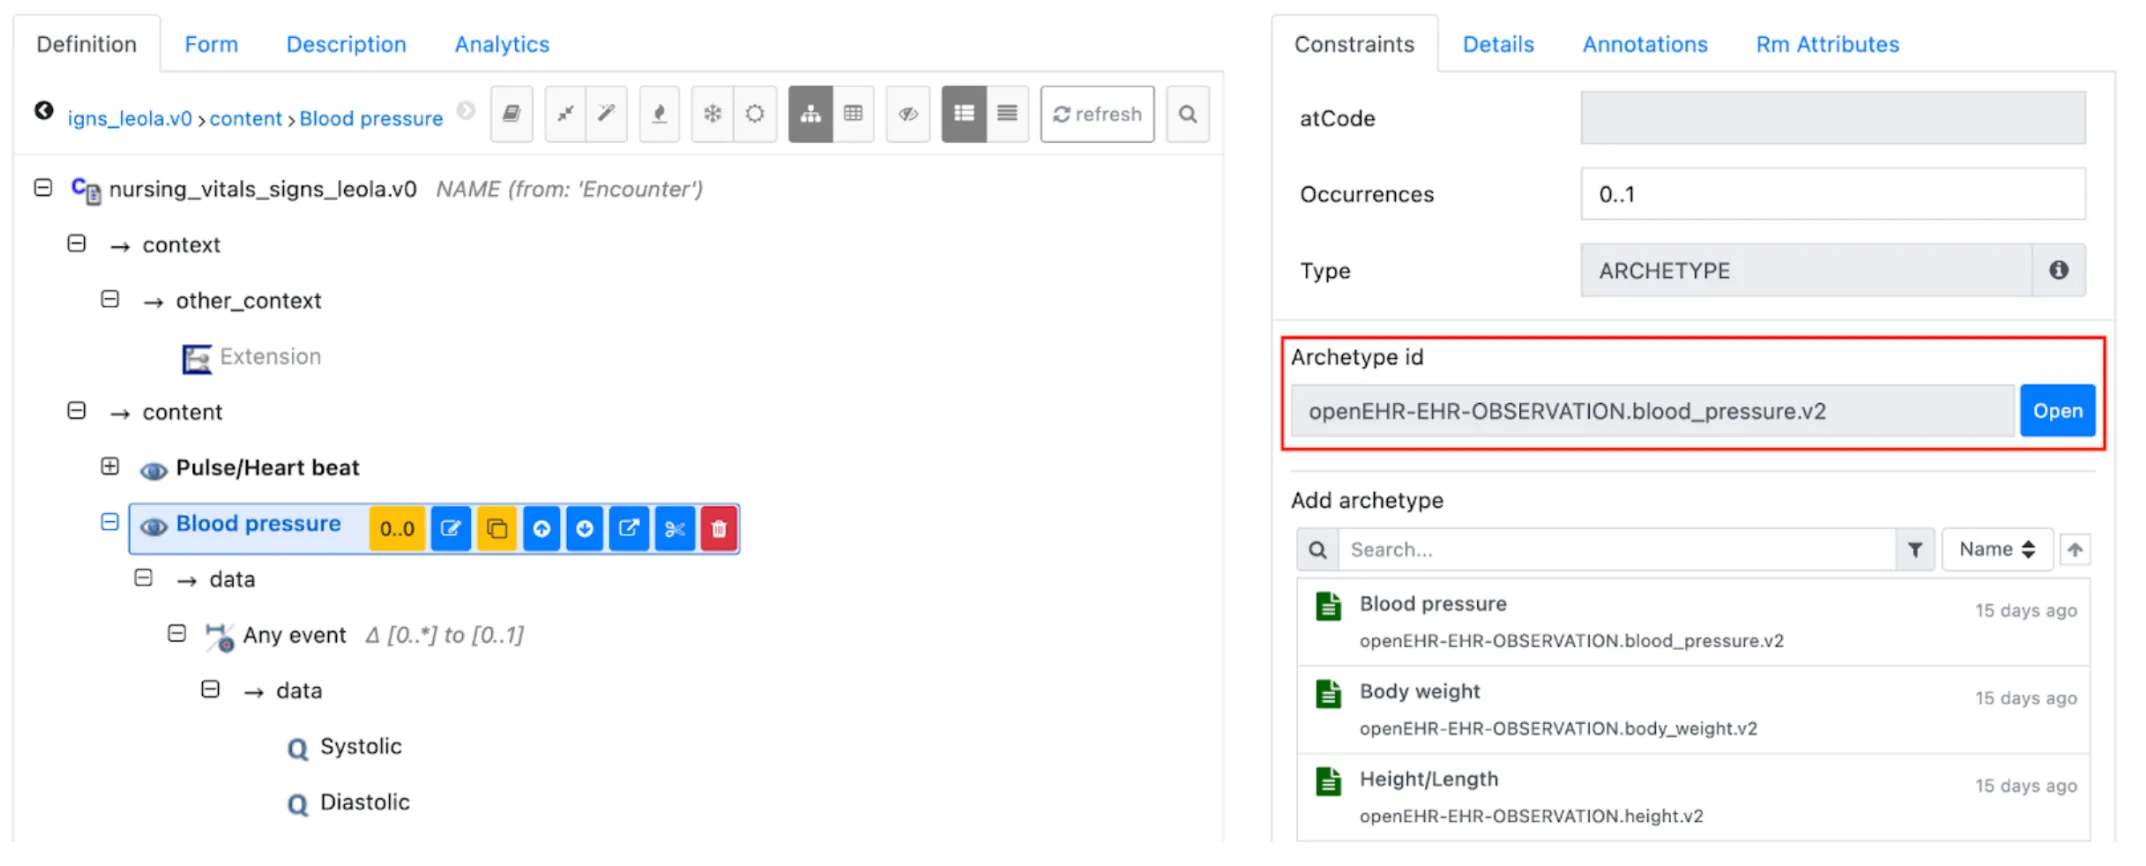Viewport: 2146px width, 866px height.
Task: Click the back arrow in the breadcrumb
Action: [44, 111]
